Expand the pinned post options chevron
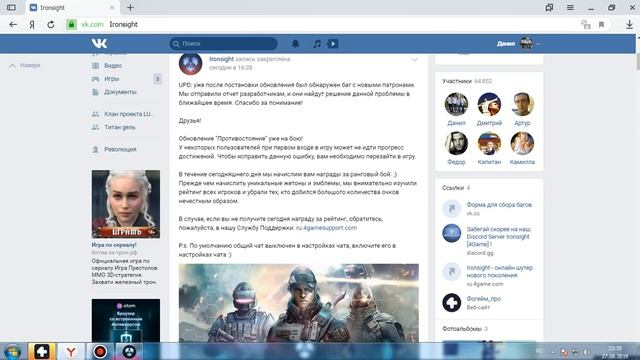Screen dimensions: 640x360 pos(414,60)
